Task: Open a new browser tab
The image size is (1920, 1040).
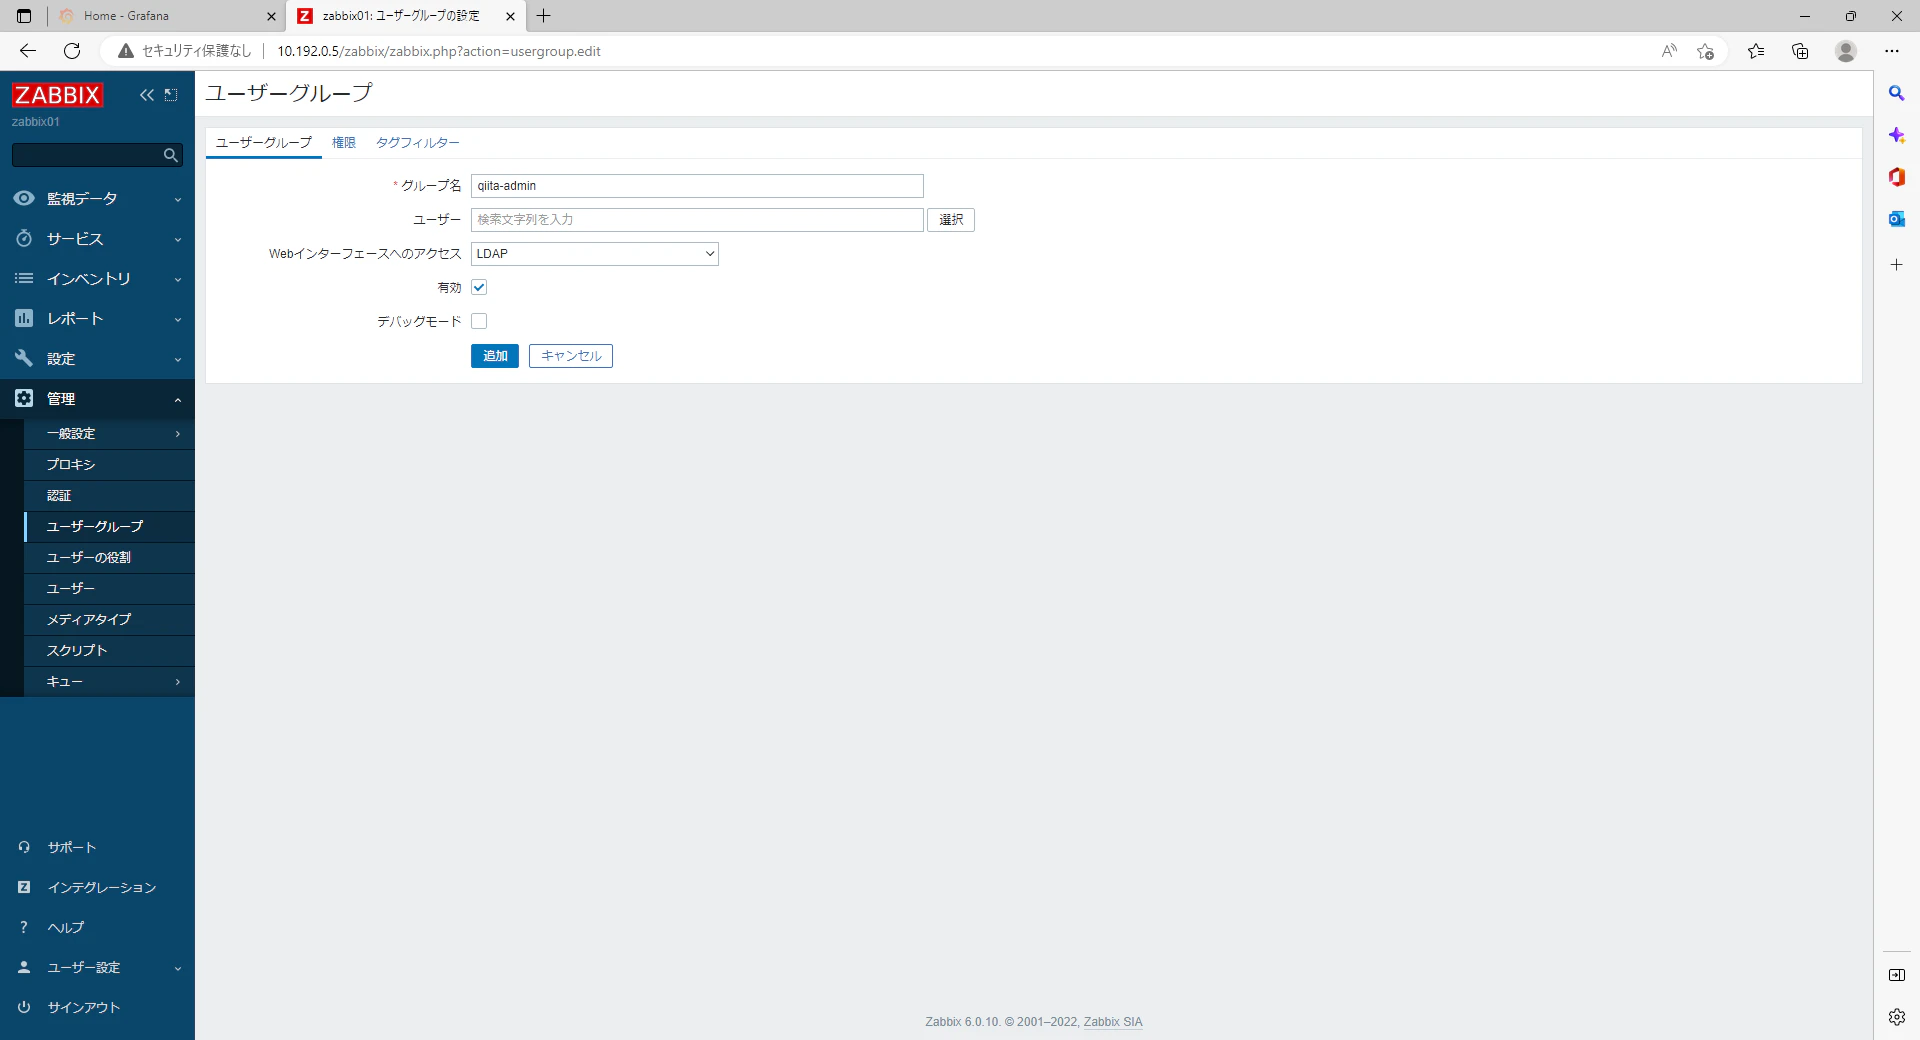Action: point(544,16)
